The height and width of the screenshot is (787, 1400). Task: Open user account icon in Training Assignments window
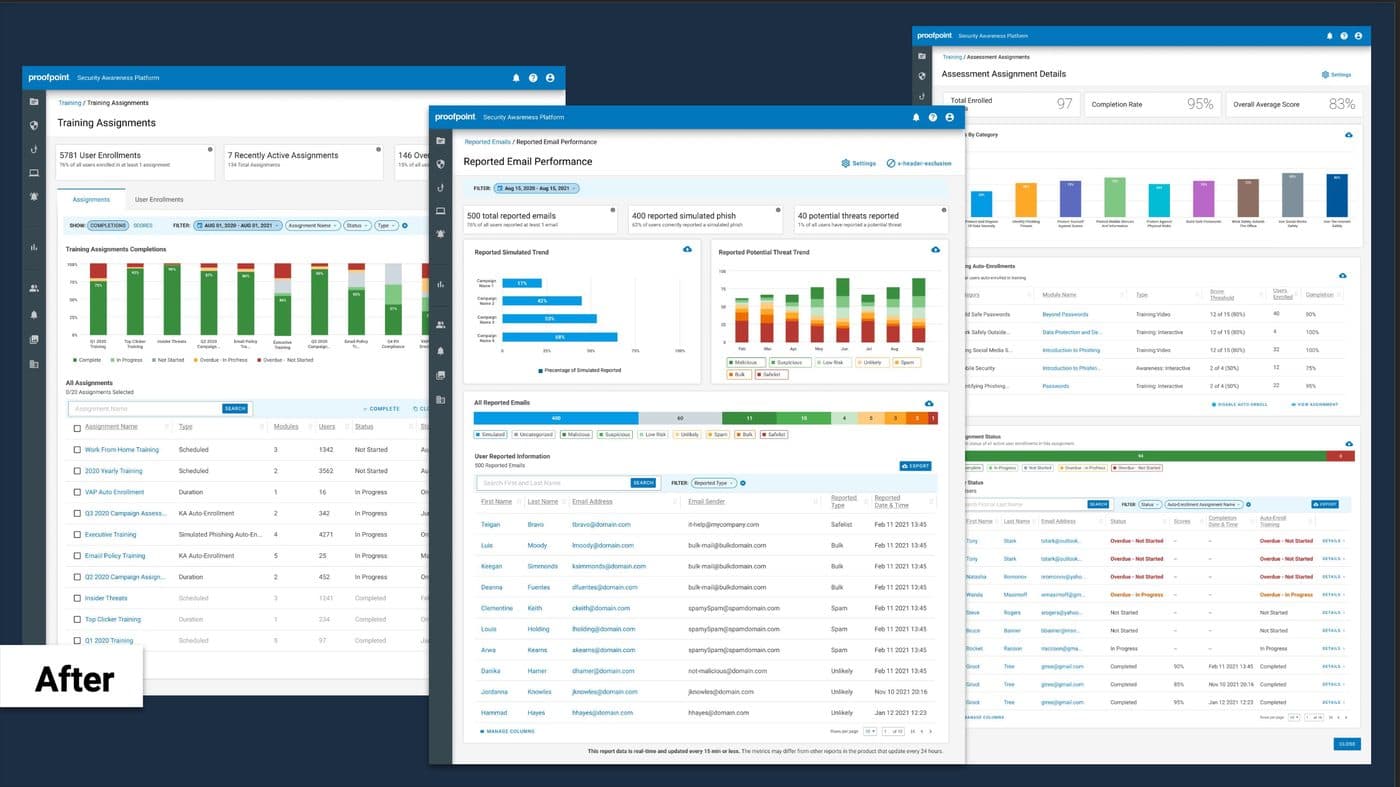(x=550, y=78)
